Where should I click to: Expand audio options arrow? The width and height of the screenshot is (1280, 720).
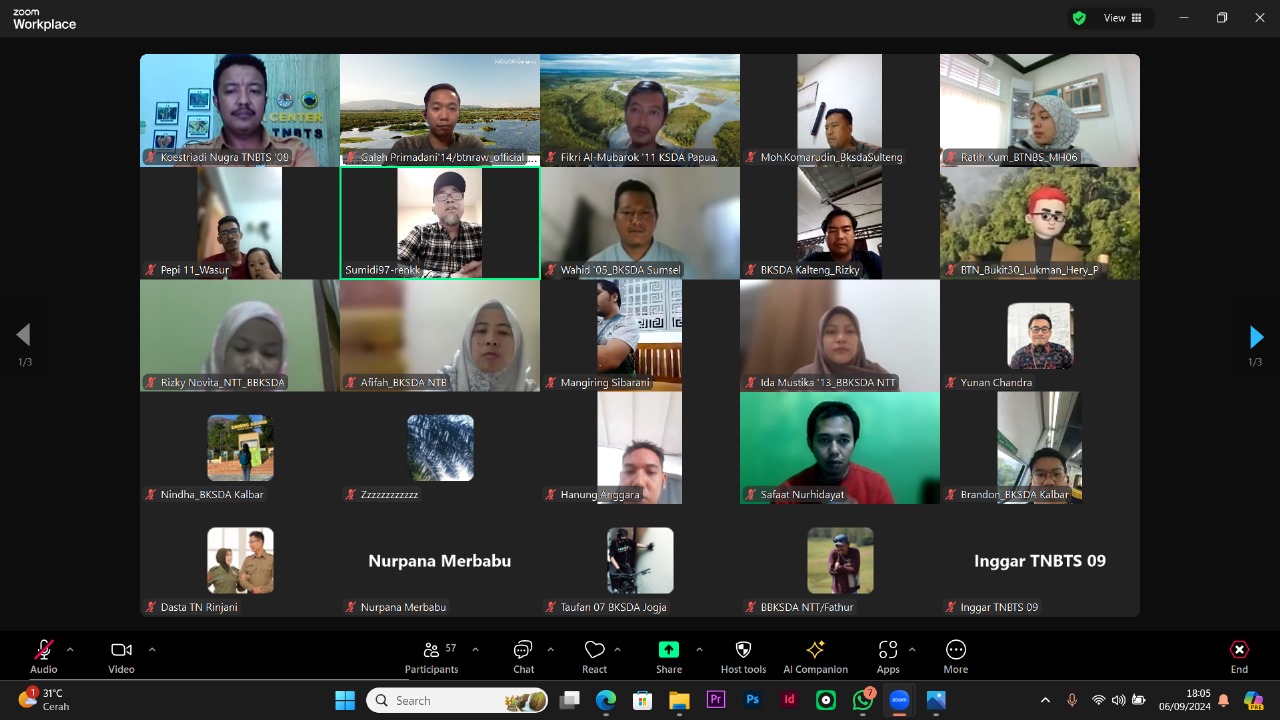point(70,649)
